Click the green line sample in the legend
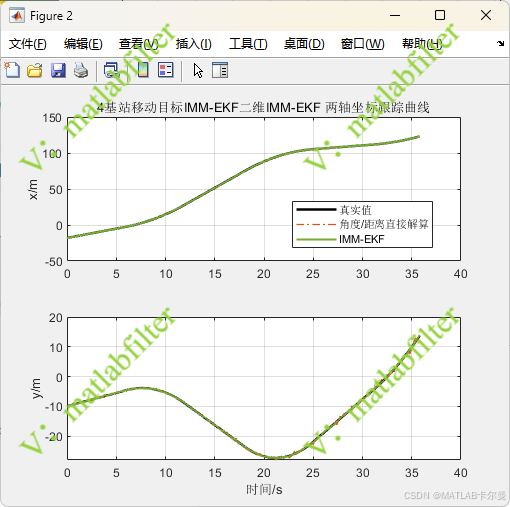510x507 pixels. [x=316, y=239]
